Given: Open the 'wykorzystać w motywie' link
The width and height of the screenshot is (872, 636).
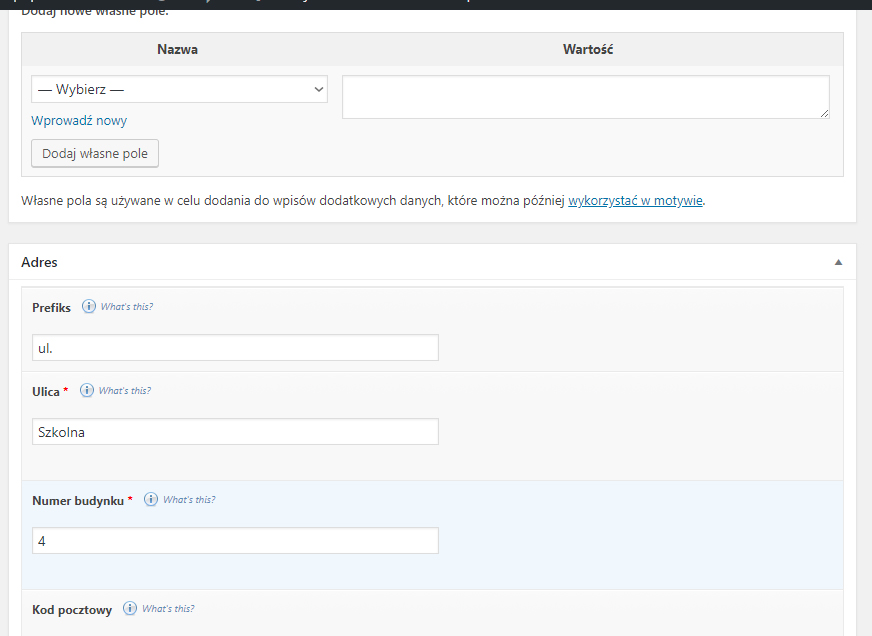Looking at the screenshot, I should 635,201.
